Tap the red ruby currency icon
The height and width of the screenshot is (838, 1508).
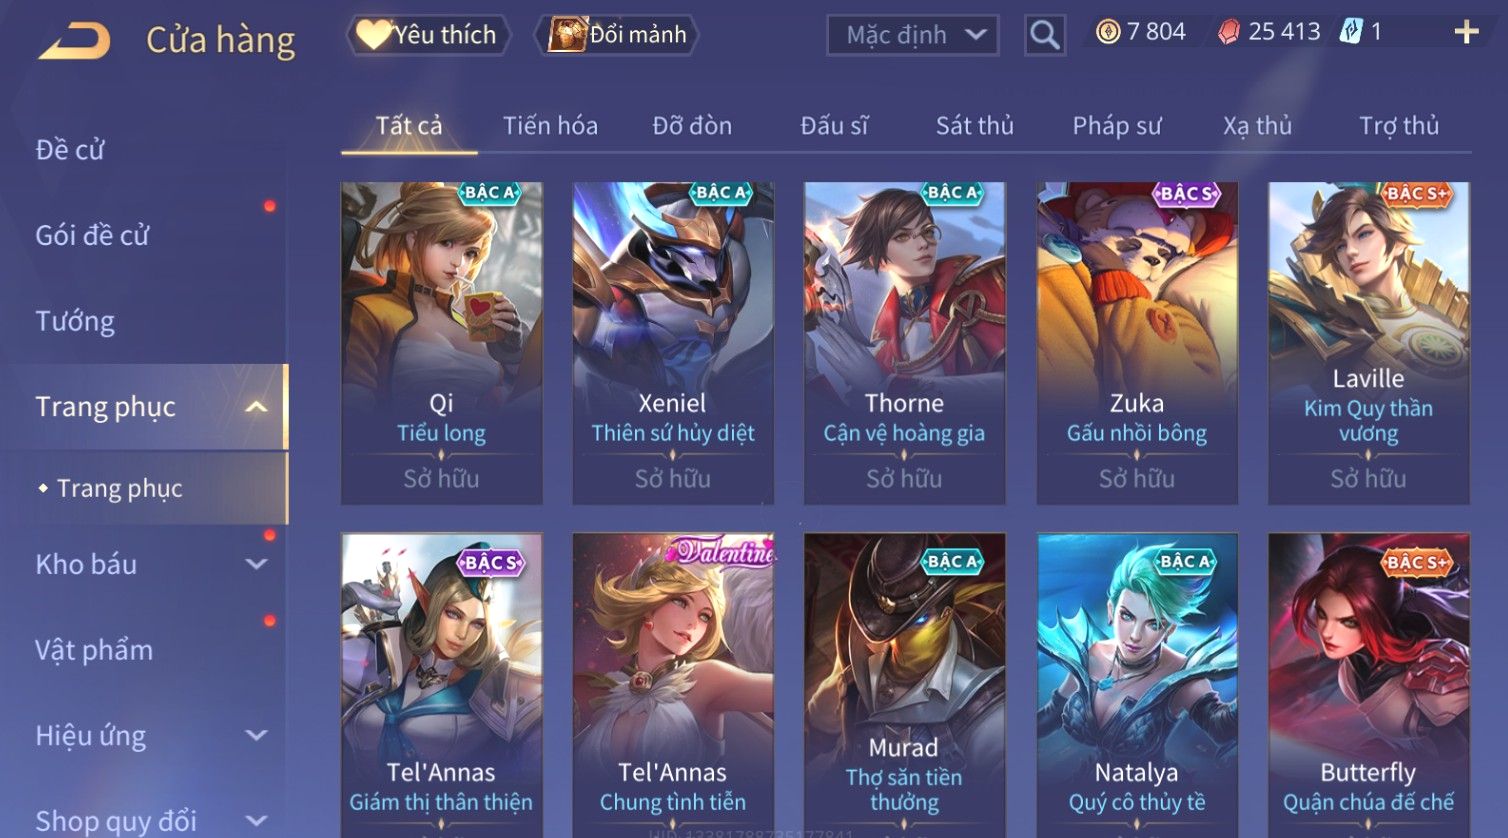click(1228, 32)
